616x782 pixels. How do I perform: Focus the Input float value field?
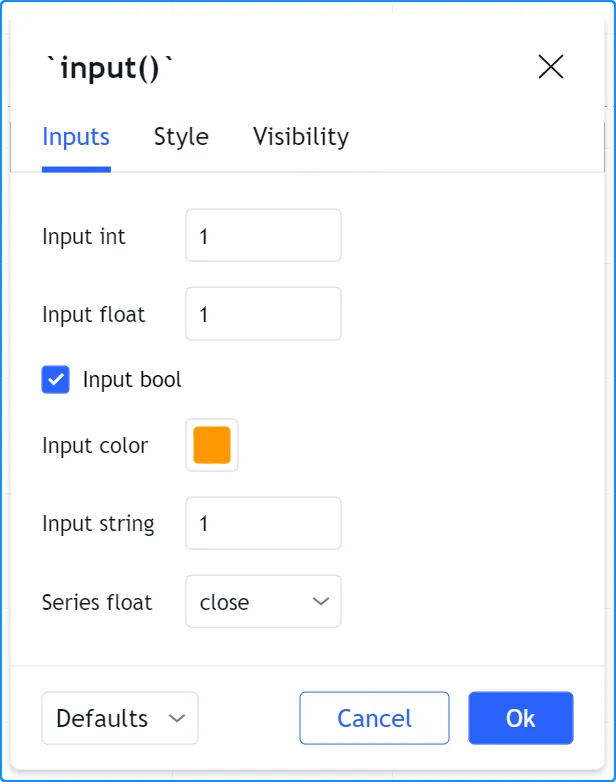263,314
